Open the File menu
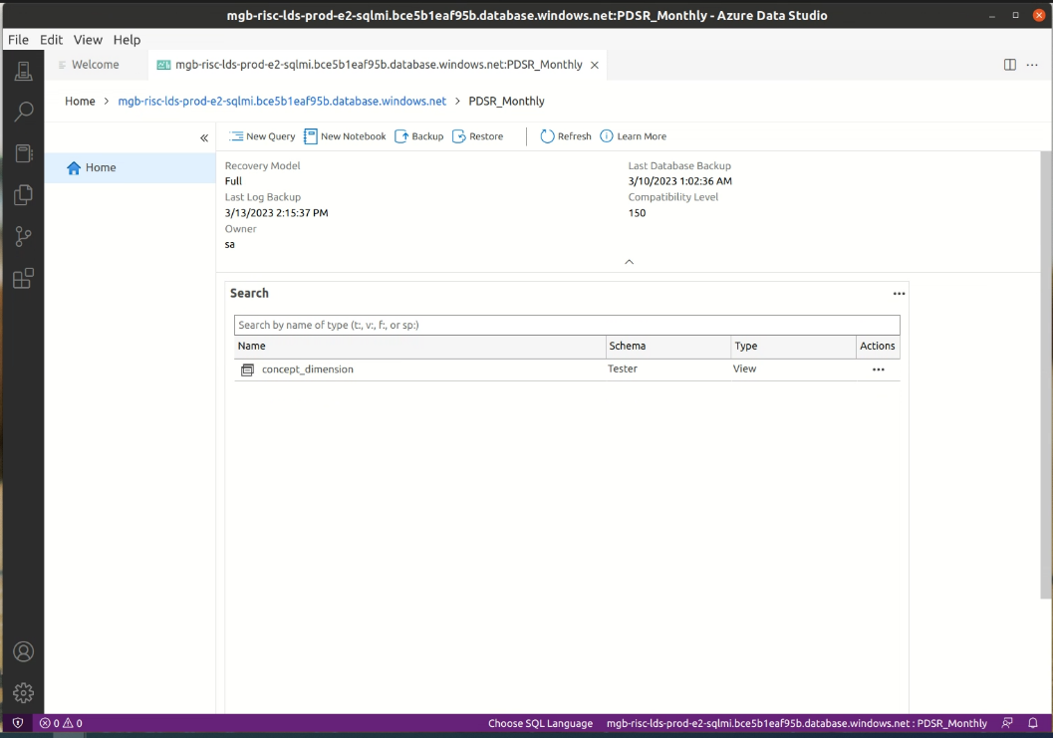The image size is (1057, 742). (18, 39)
